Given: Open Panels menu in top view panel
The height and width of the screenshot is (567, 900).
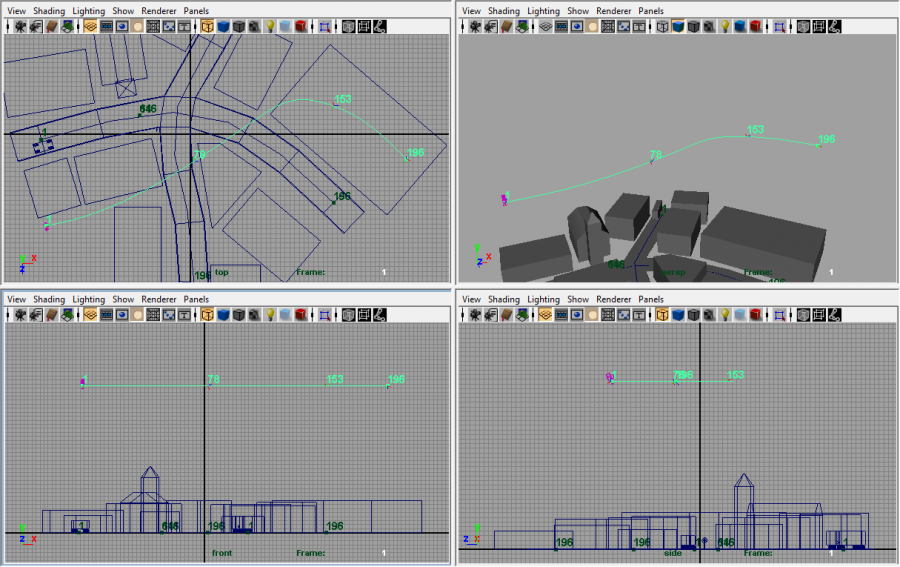Looking at the screenshot, I should (196, 11).
